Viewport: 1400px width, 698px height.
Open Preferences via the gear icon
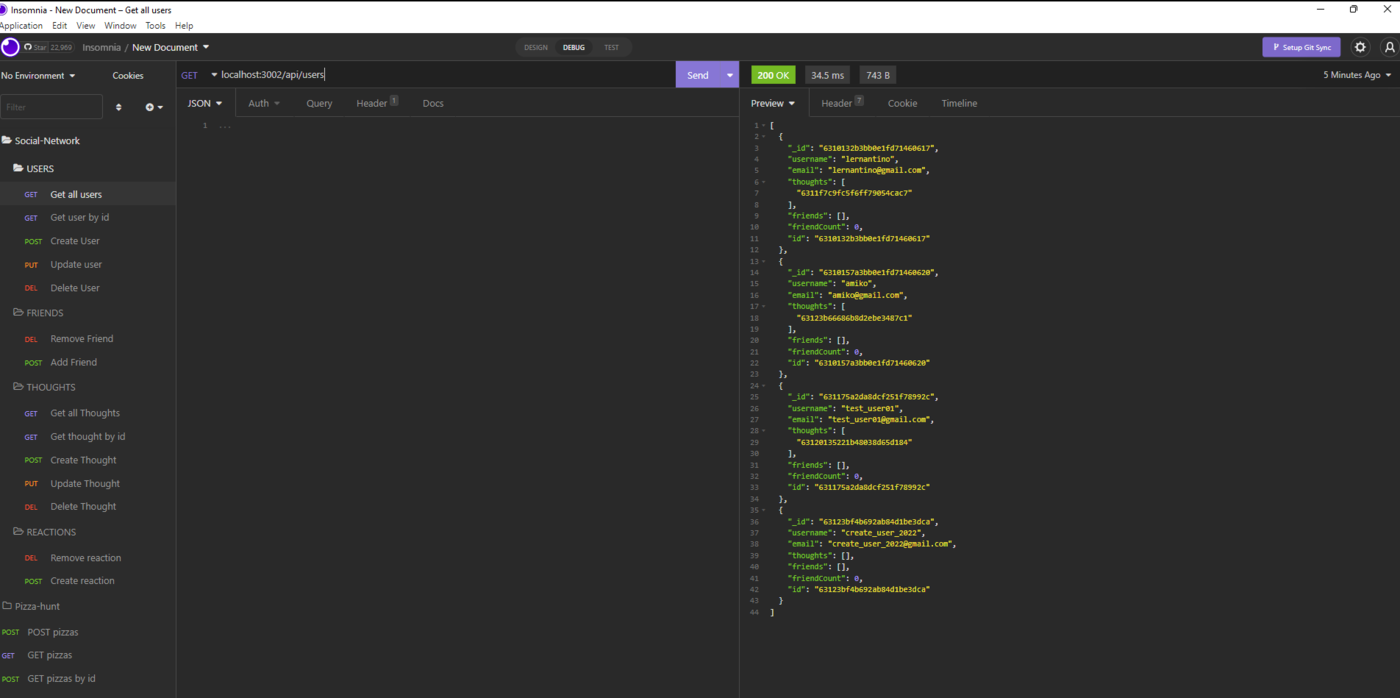pos(1359,47)
